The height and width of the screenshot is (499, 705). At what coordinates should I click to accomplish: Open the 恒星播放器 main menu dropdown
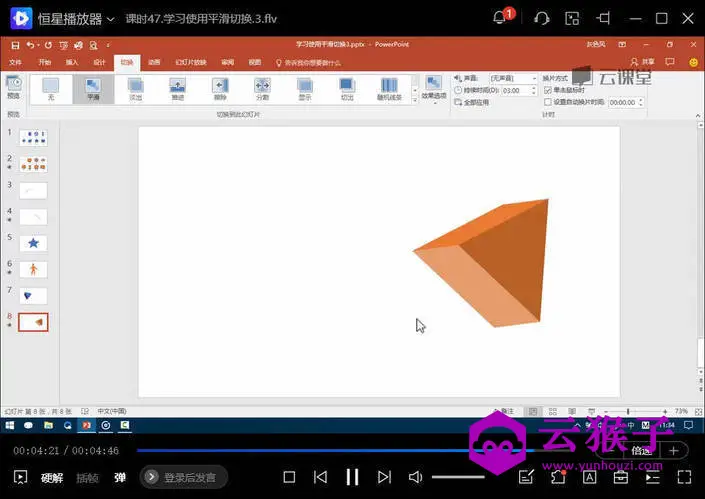(x=111, y=19)
